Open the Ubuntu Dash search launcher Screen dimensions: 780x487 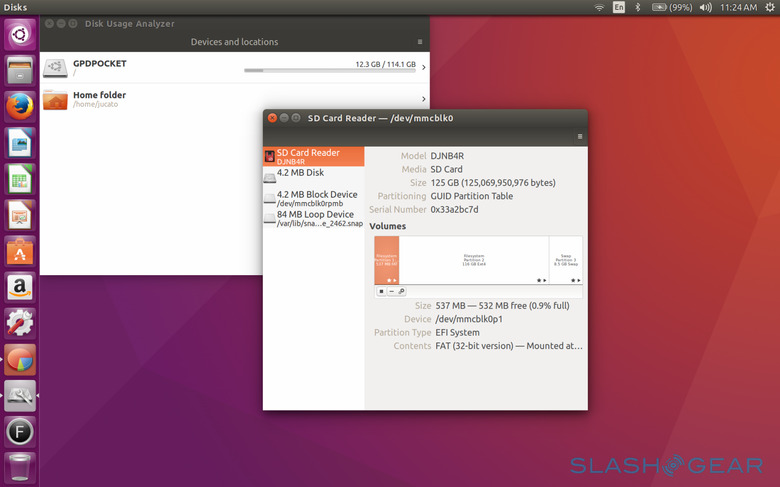(20, 34)
